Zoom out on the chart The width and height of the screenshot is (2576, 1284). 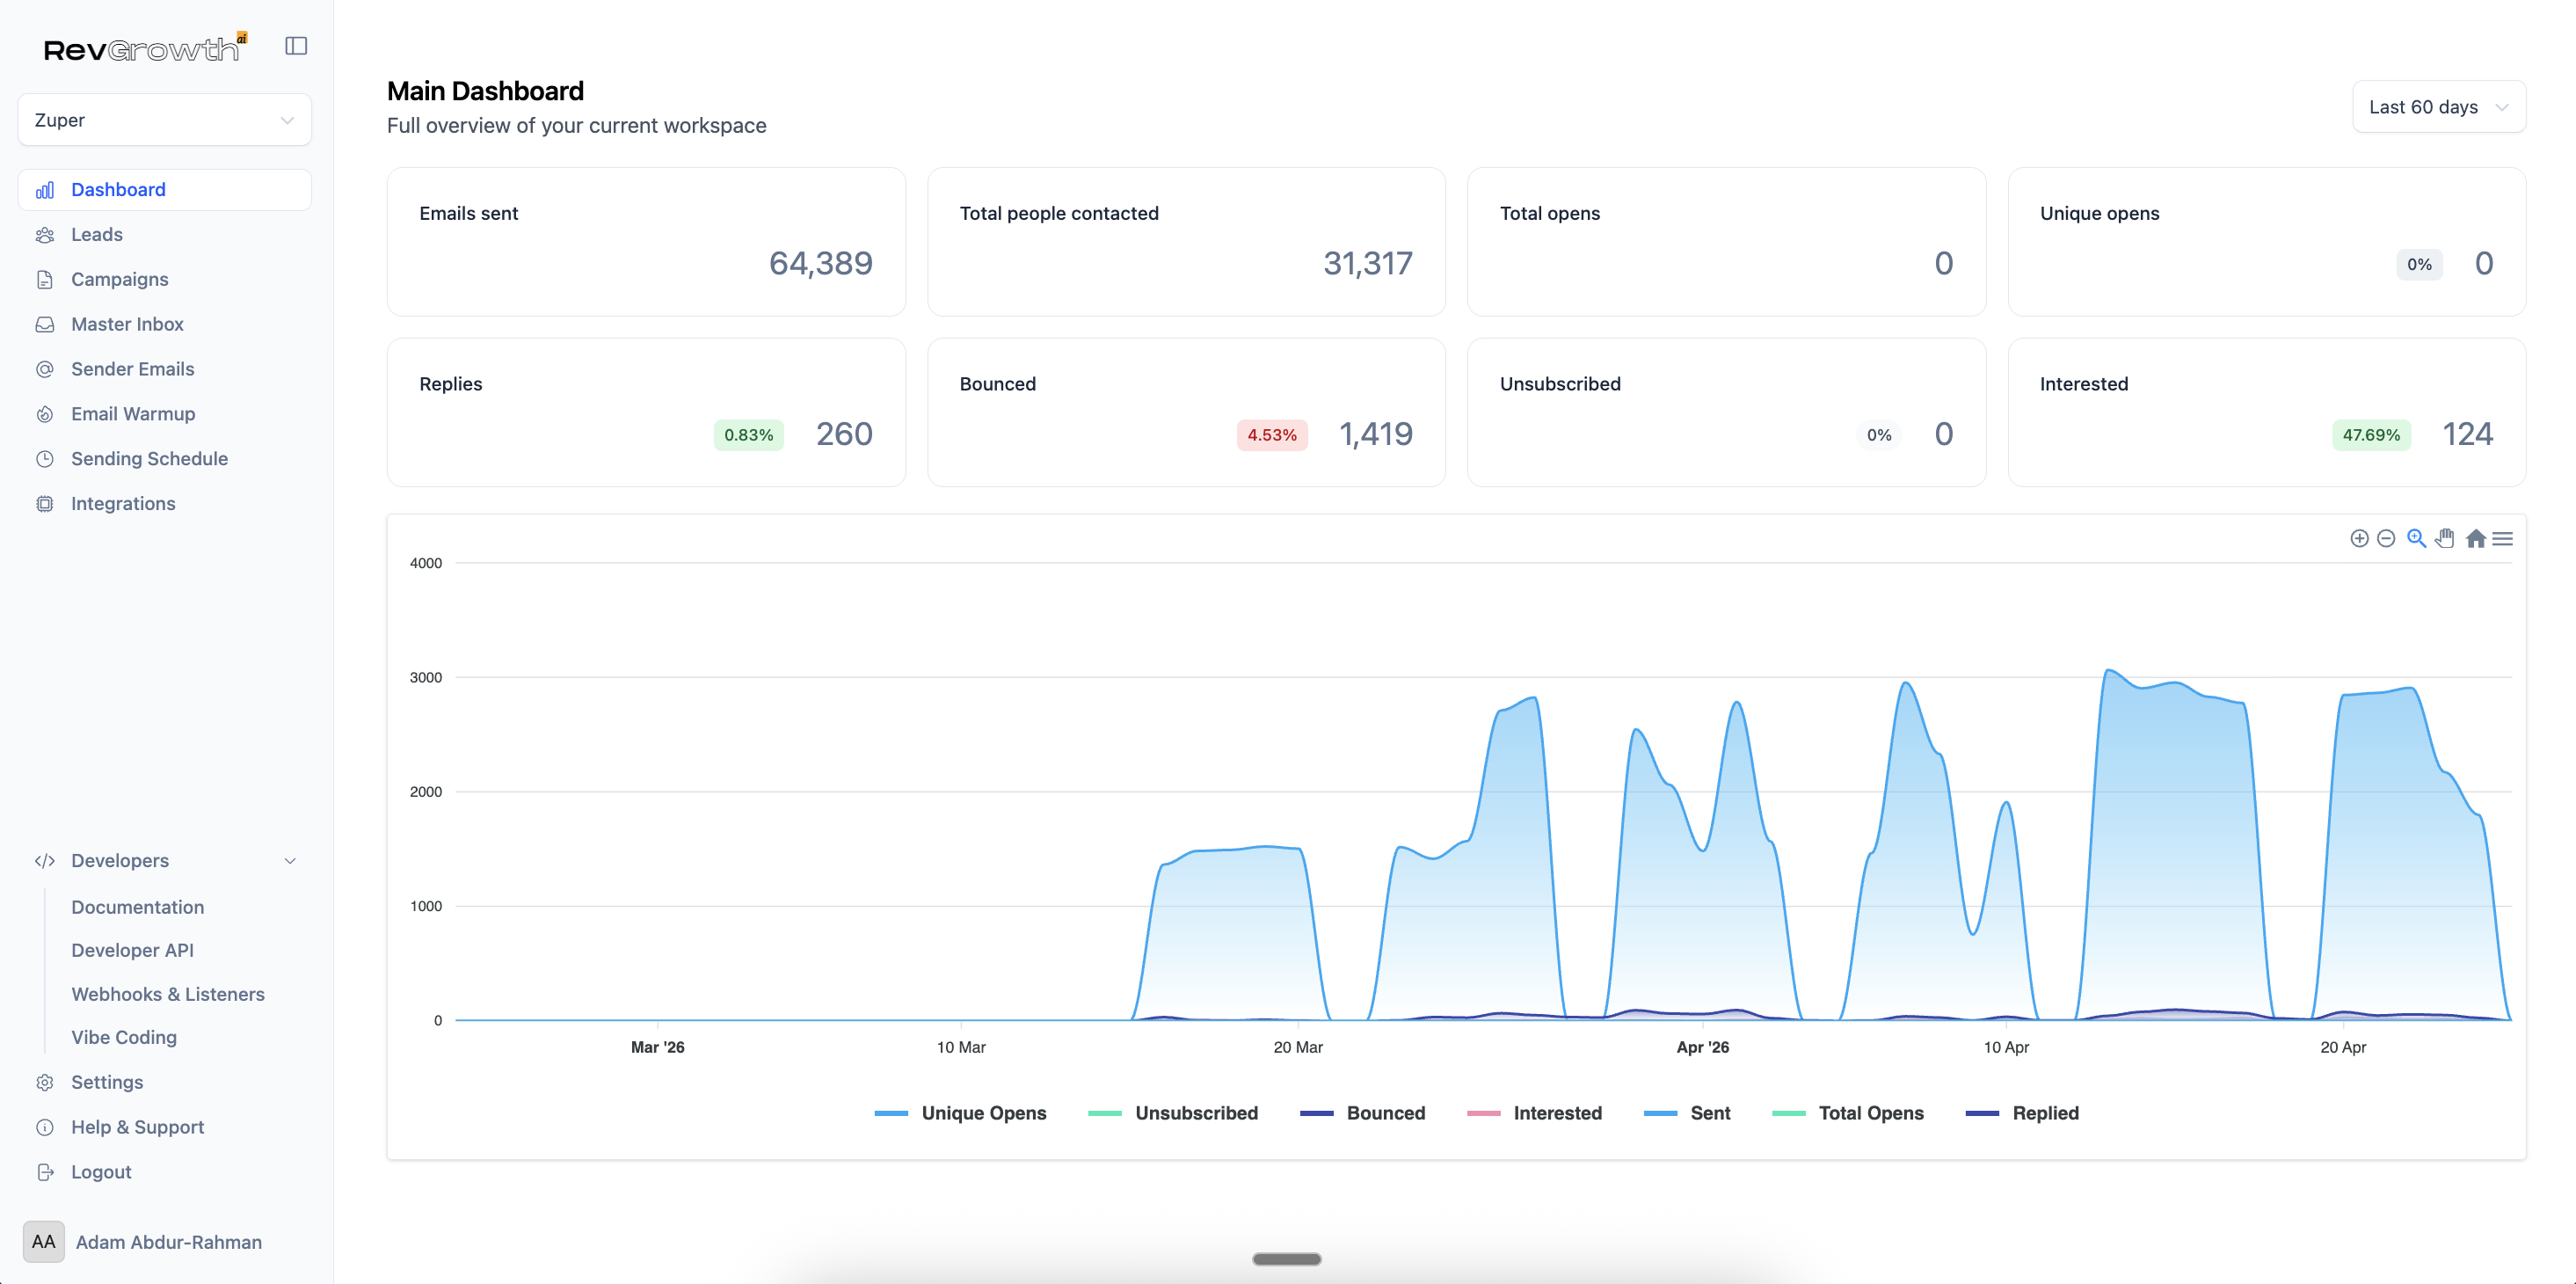tap(2386, 539)
